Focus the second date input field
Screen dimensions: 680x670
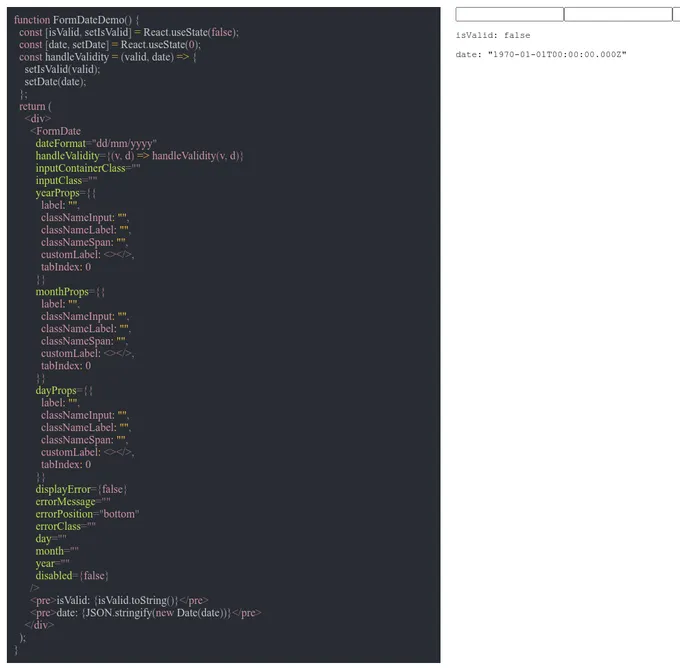(x=618, y=14)
